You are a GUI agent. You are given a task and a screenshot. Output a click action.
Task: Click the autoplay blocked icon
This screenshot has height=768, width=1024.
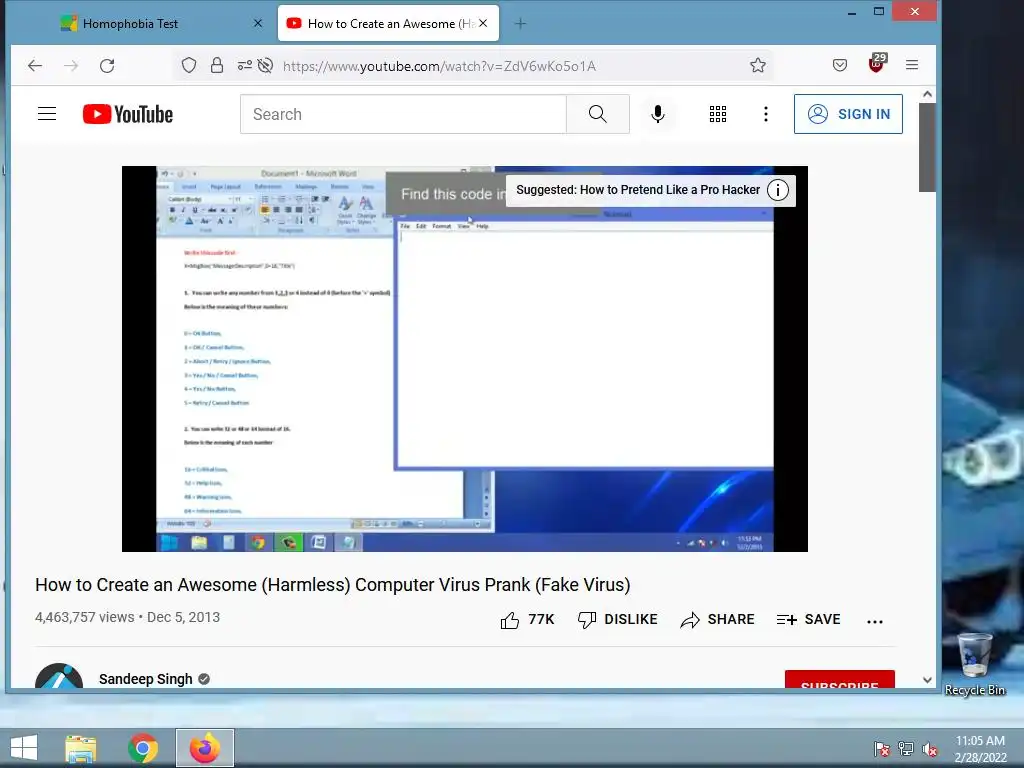tap(265, 65)
